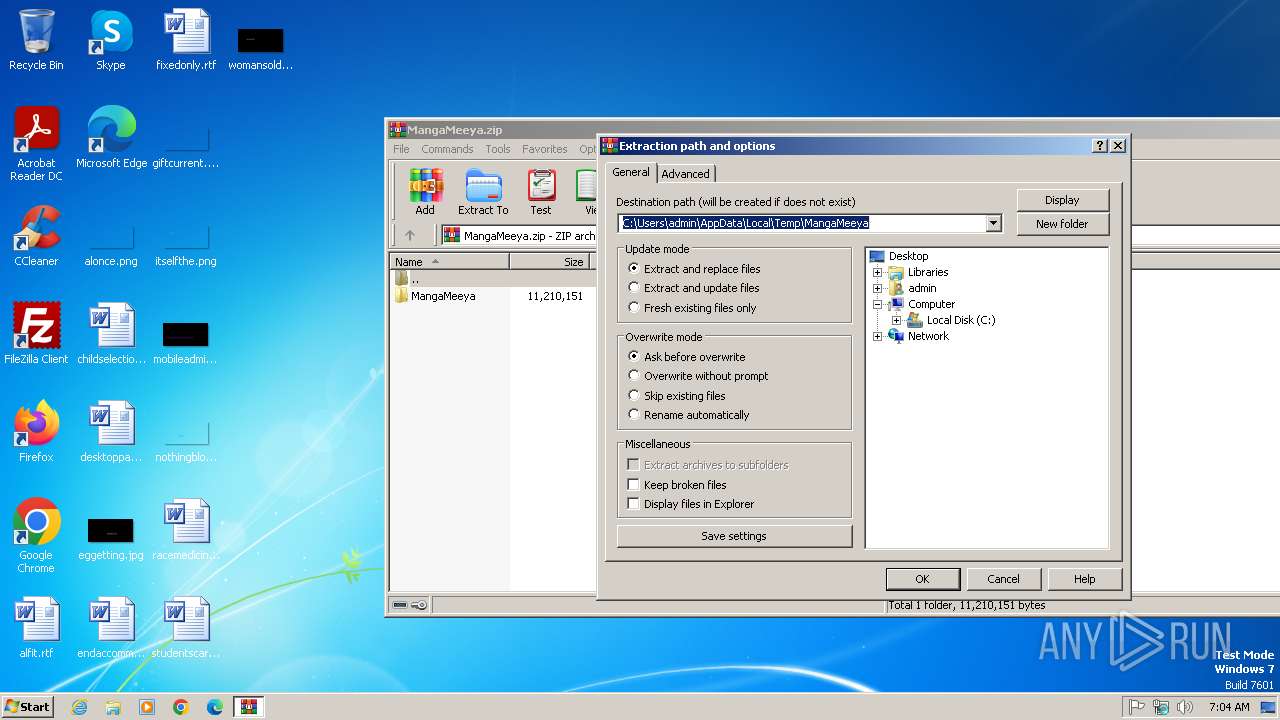This screenshot has width=1280, height=720.
Task: Open the destination path dropdown arrow
Action: [x=993, y=224]
